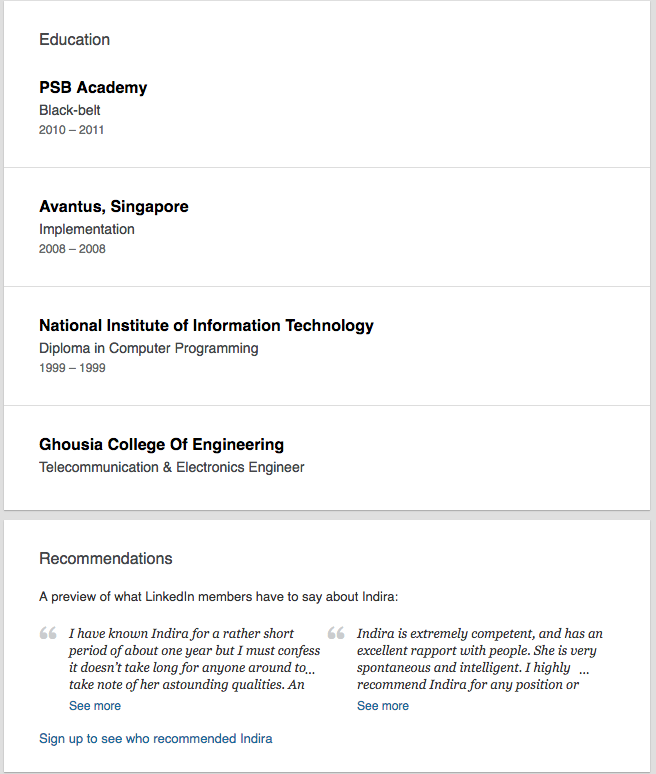The image size is (656, 774).
Task: Click Telecommunication & Electronics Engineer text
Action: coord(172,468)
